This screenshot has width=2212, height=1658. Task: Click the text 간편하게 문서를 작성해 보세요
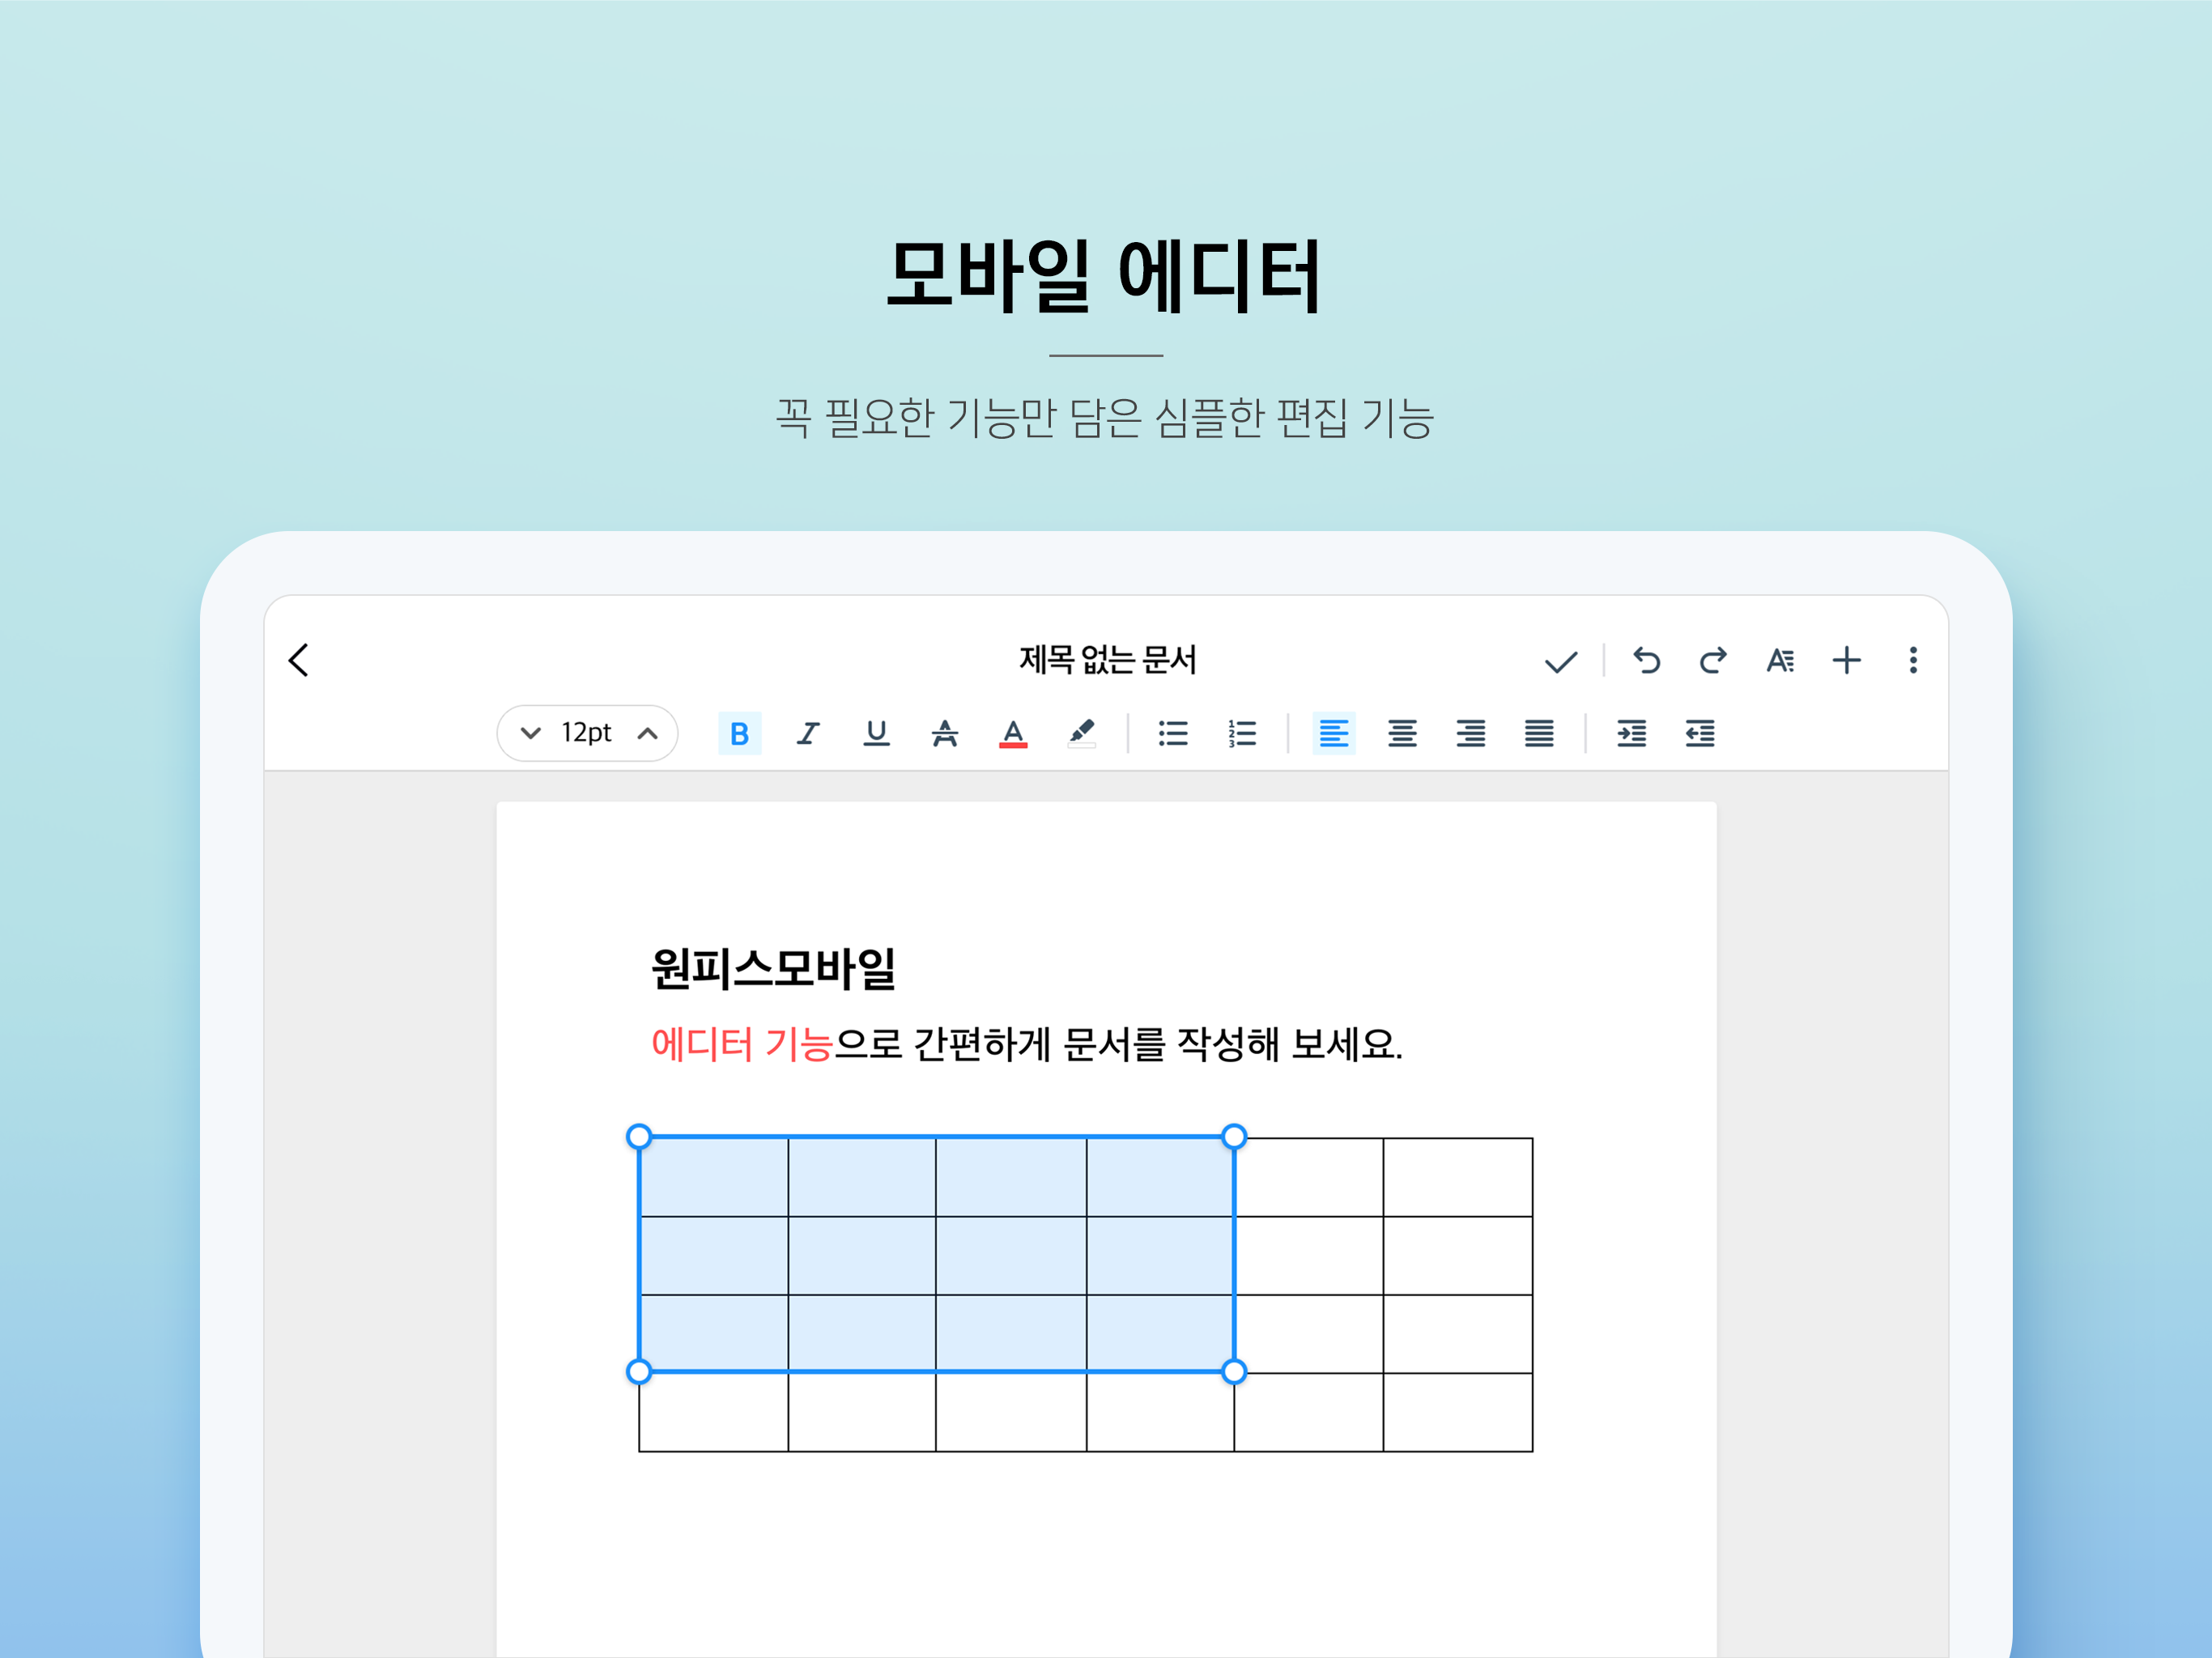pos(1158,1044)
